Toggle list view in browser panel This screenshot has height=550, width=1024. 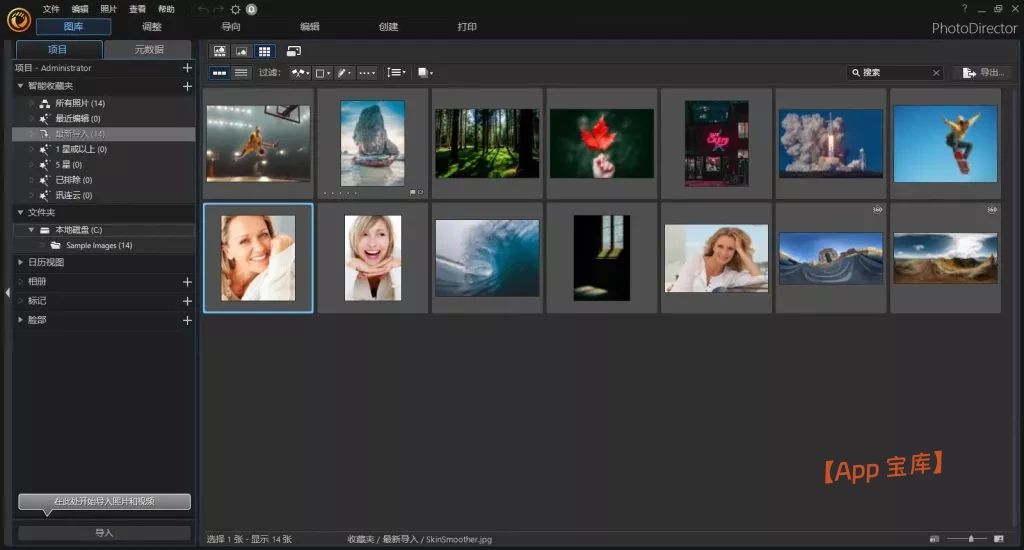(241, 73)
